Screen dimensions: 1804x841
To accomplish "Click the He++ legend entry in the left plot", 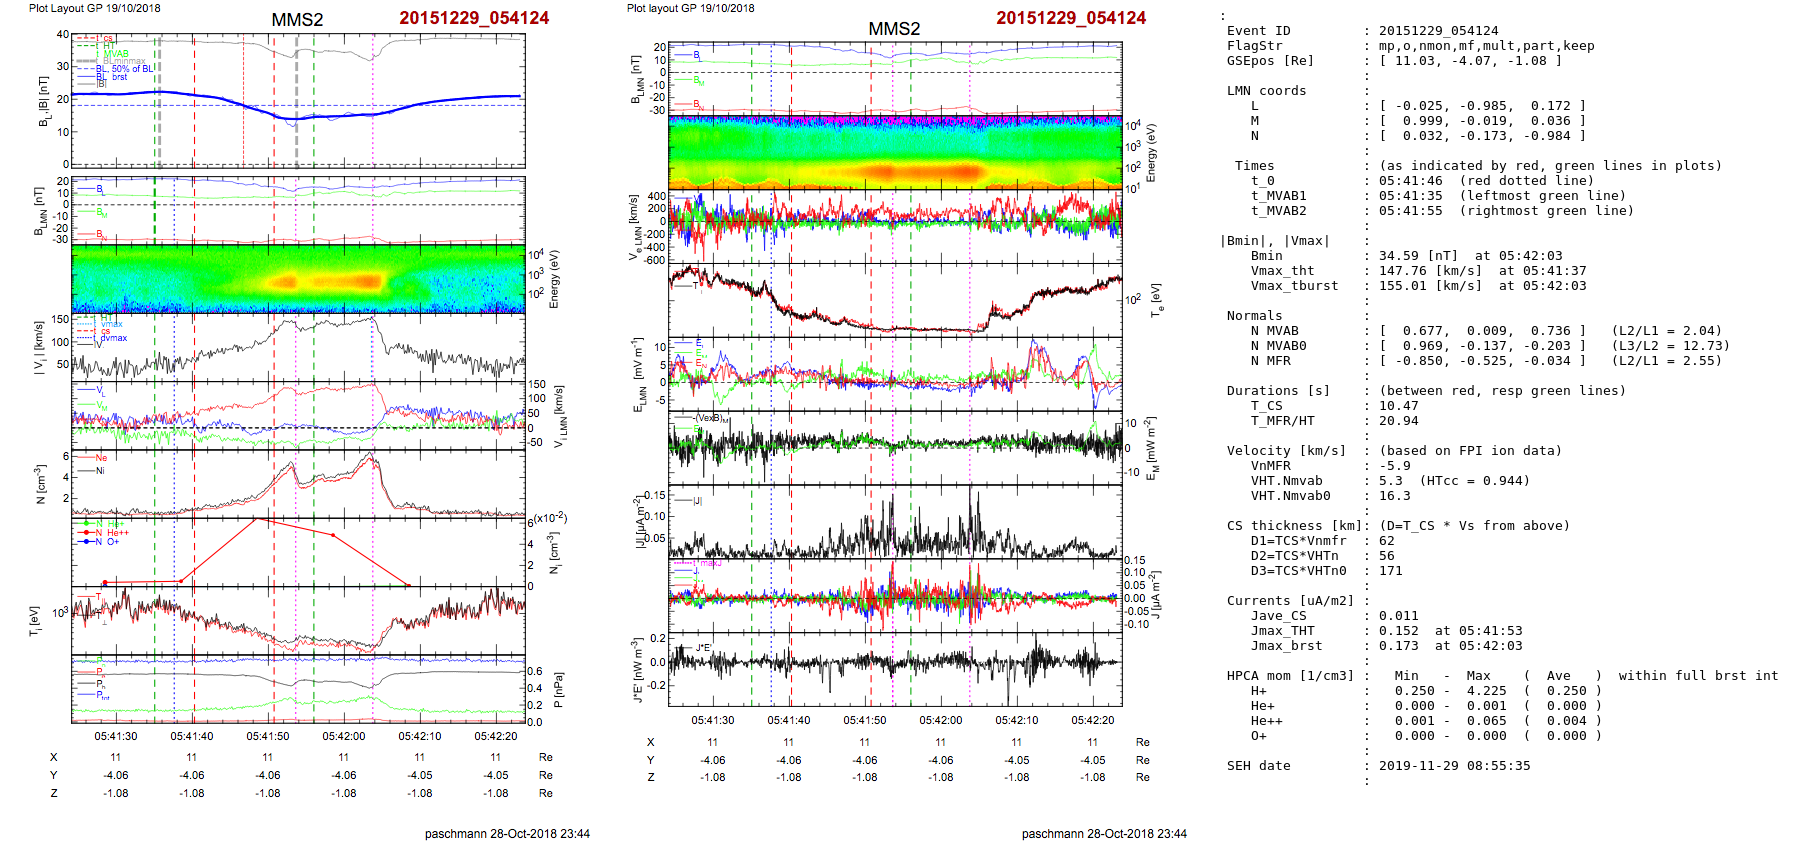I will (104, 533).
